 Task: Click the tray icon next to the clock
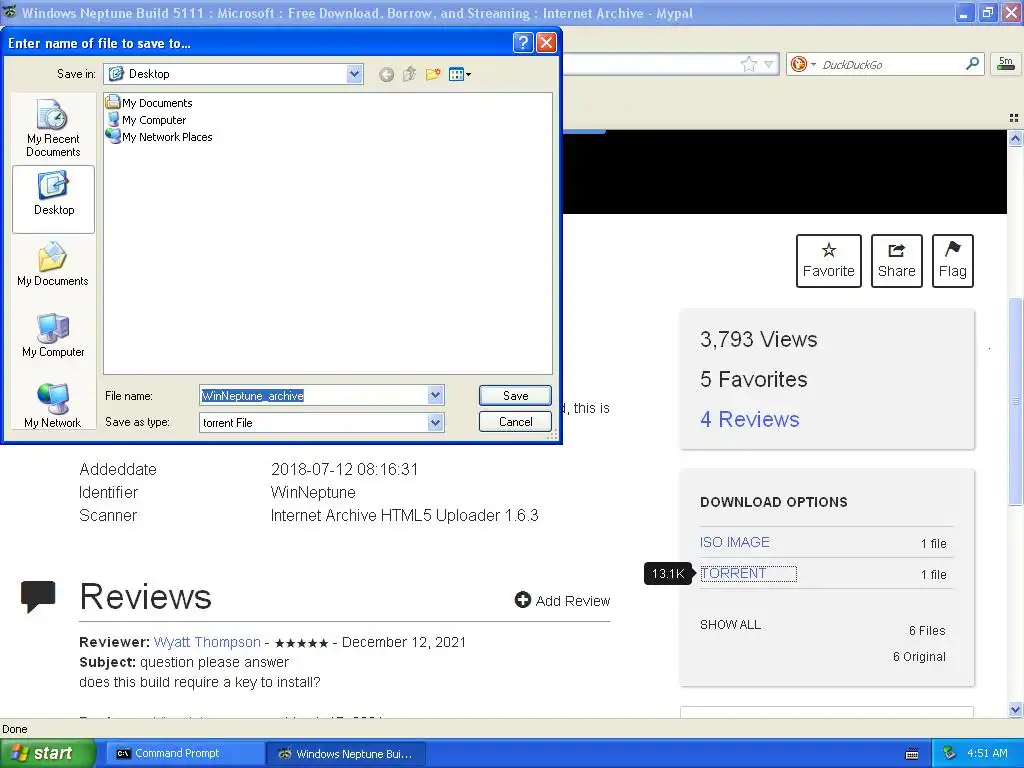(950, 753)
